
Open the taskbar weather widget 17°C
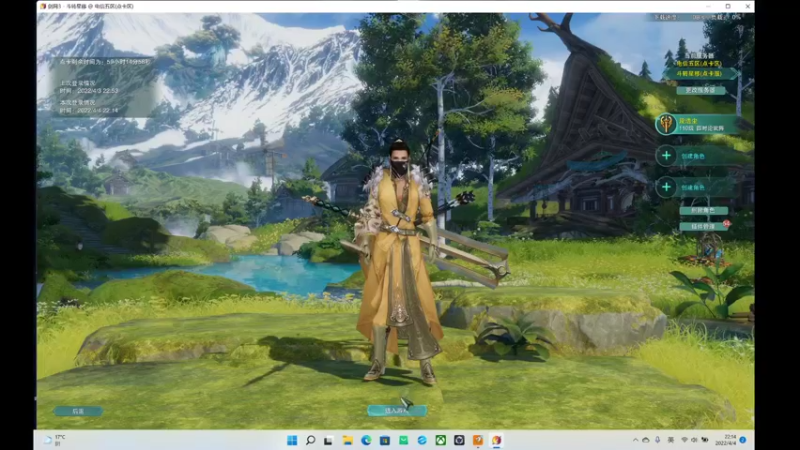55,440
